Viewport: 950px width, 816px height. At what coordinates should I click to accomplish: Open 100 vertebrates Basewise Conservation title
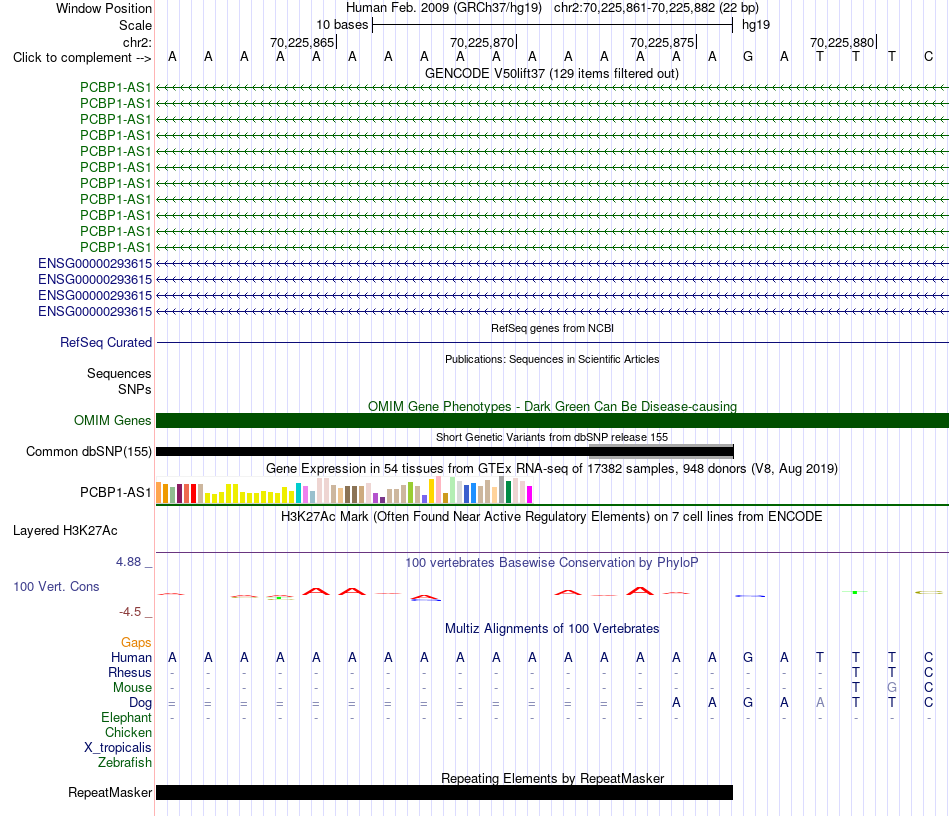(552, 563)
